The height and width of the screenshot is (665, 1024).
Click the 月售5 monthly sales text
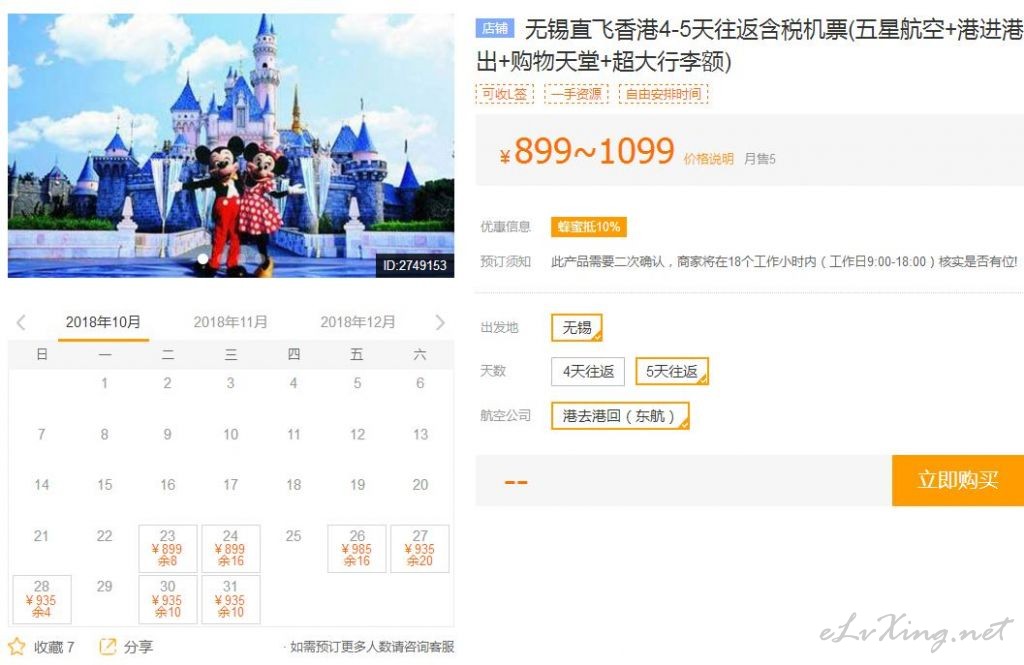click(760, 159)
